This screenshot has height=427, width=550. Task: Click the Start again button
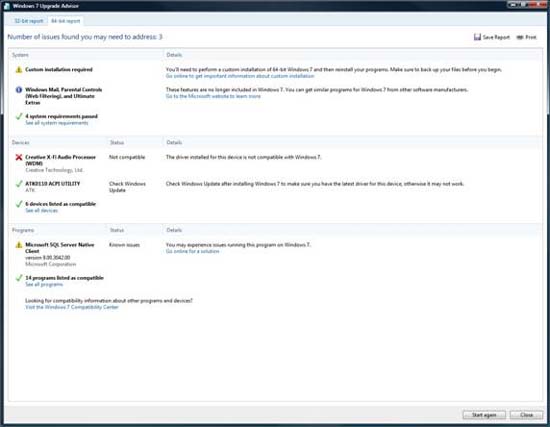[x=484, y=415]
